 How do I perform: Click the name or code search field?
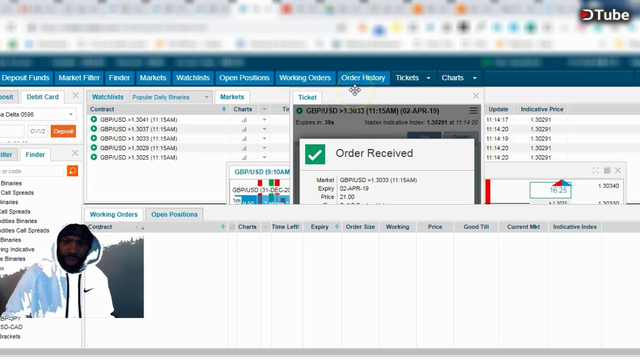[31, 171]
